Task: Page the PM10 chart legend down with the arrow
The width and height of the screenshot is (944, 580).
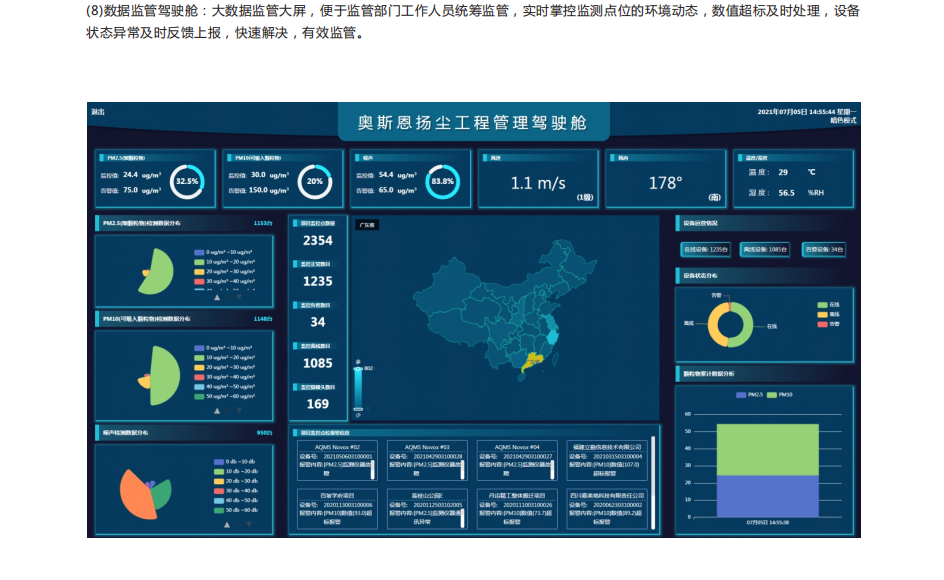Action: tap(239, 411)
